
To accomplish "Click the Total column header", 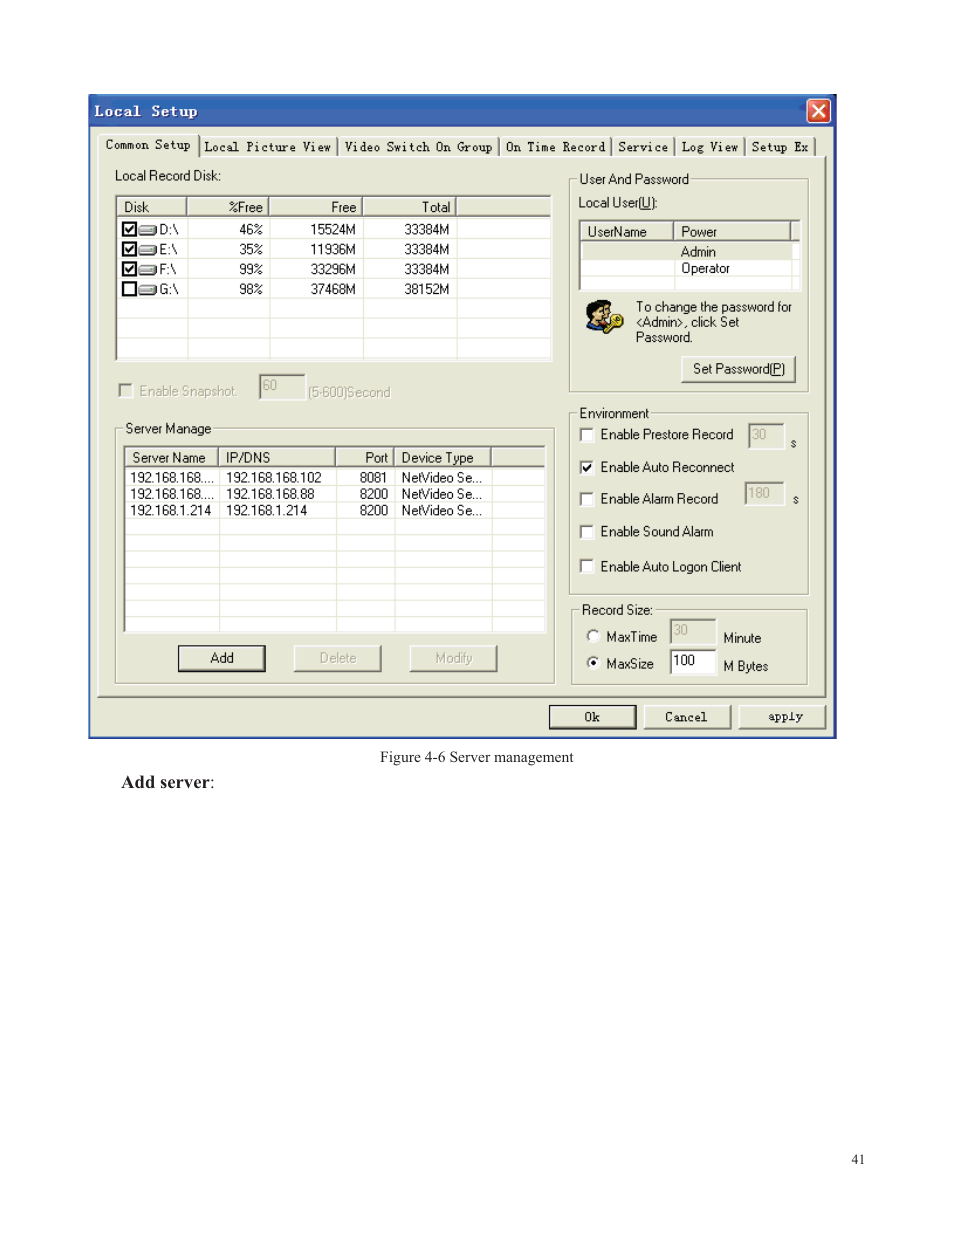I will pyautogui.click(x=409, y=207).
